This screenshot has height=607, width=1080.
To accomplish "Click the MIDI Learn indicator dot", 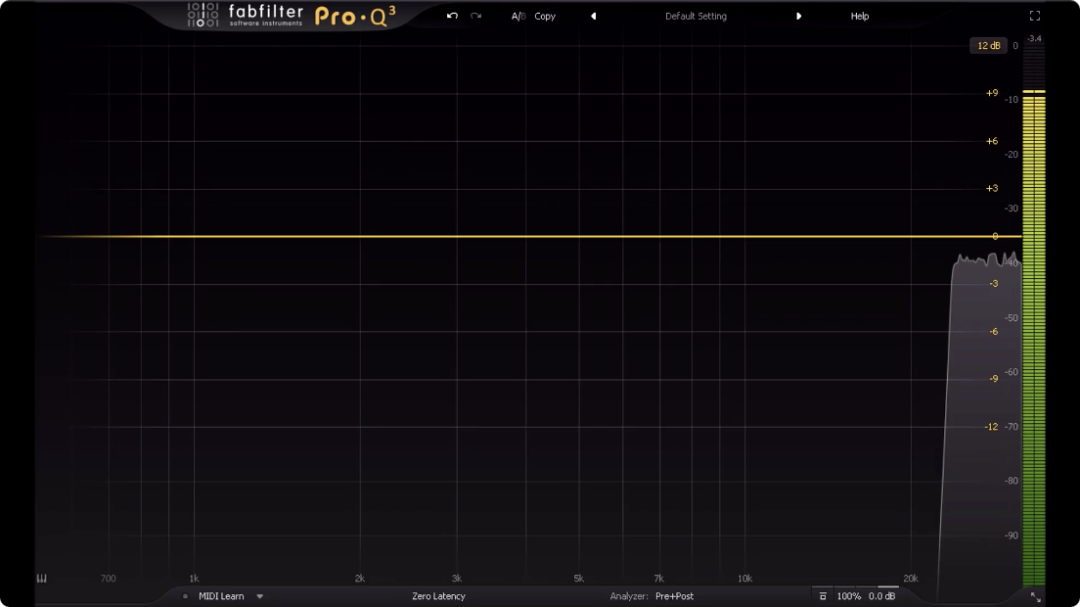I will click(x=185, y=596).
